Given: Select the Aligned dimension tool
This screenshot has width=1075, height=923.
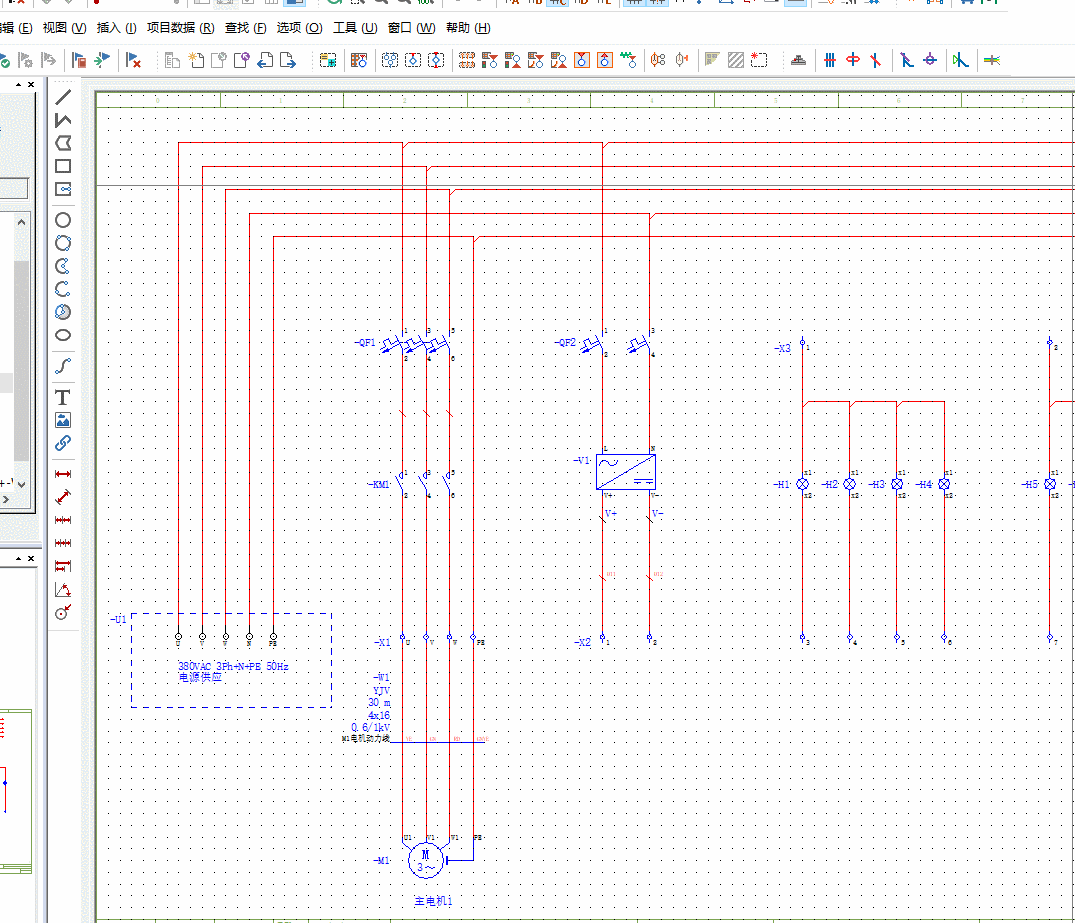Looking at the screenshot, I should click(63, 496).
